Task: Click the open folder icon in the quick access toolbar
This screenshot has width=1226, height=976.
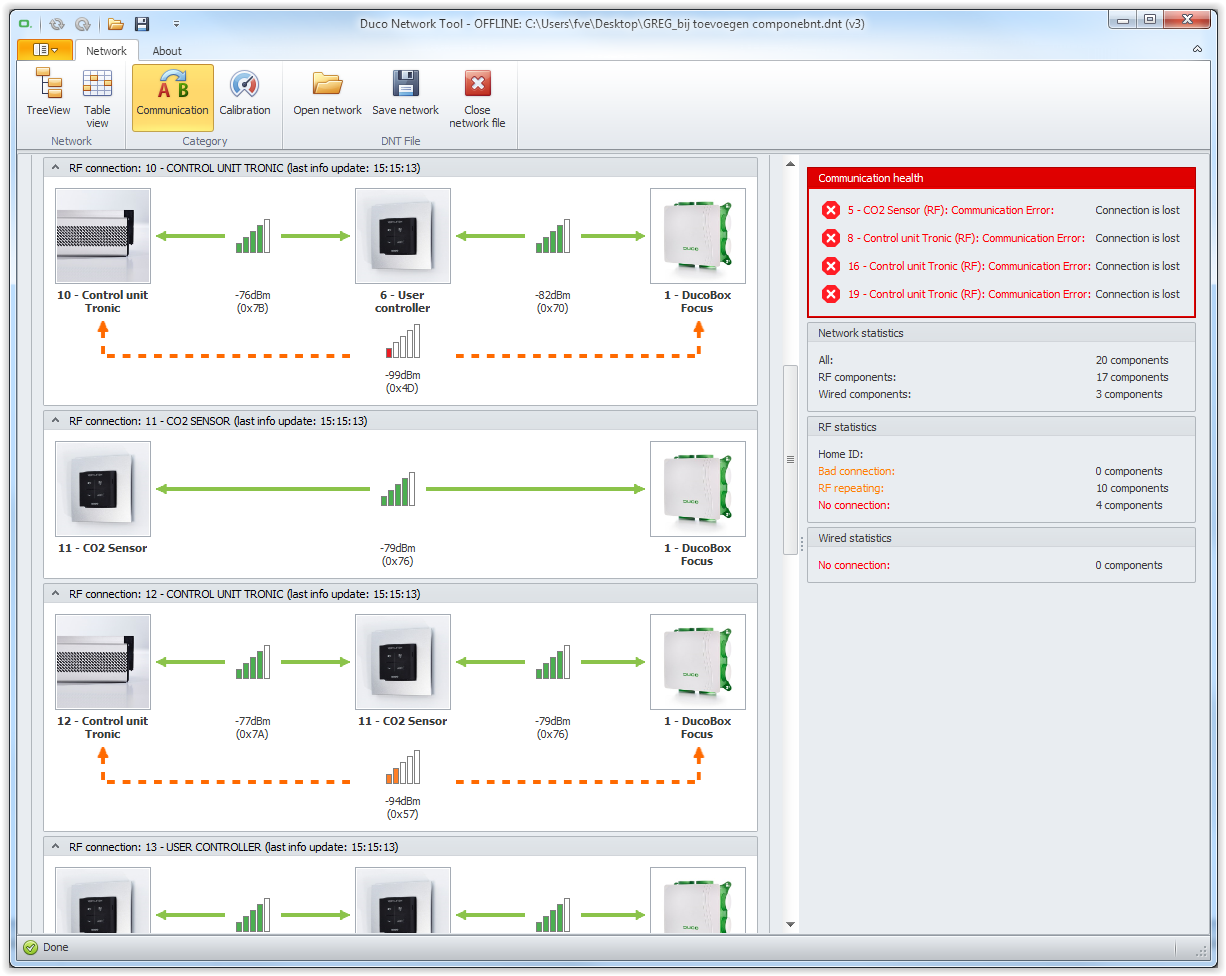Action: tap(116, 23)
